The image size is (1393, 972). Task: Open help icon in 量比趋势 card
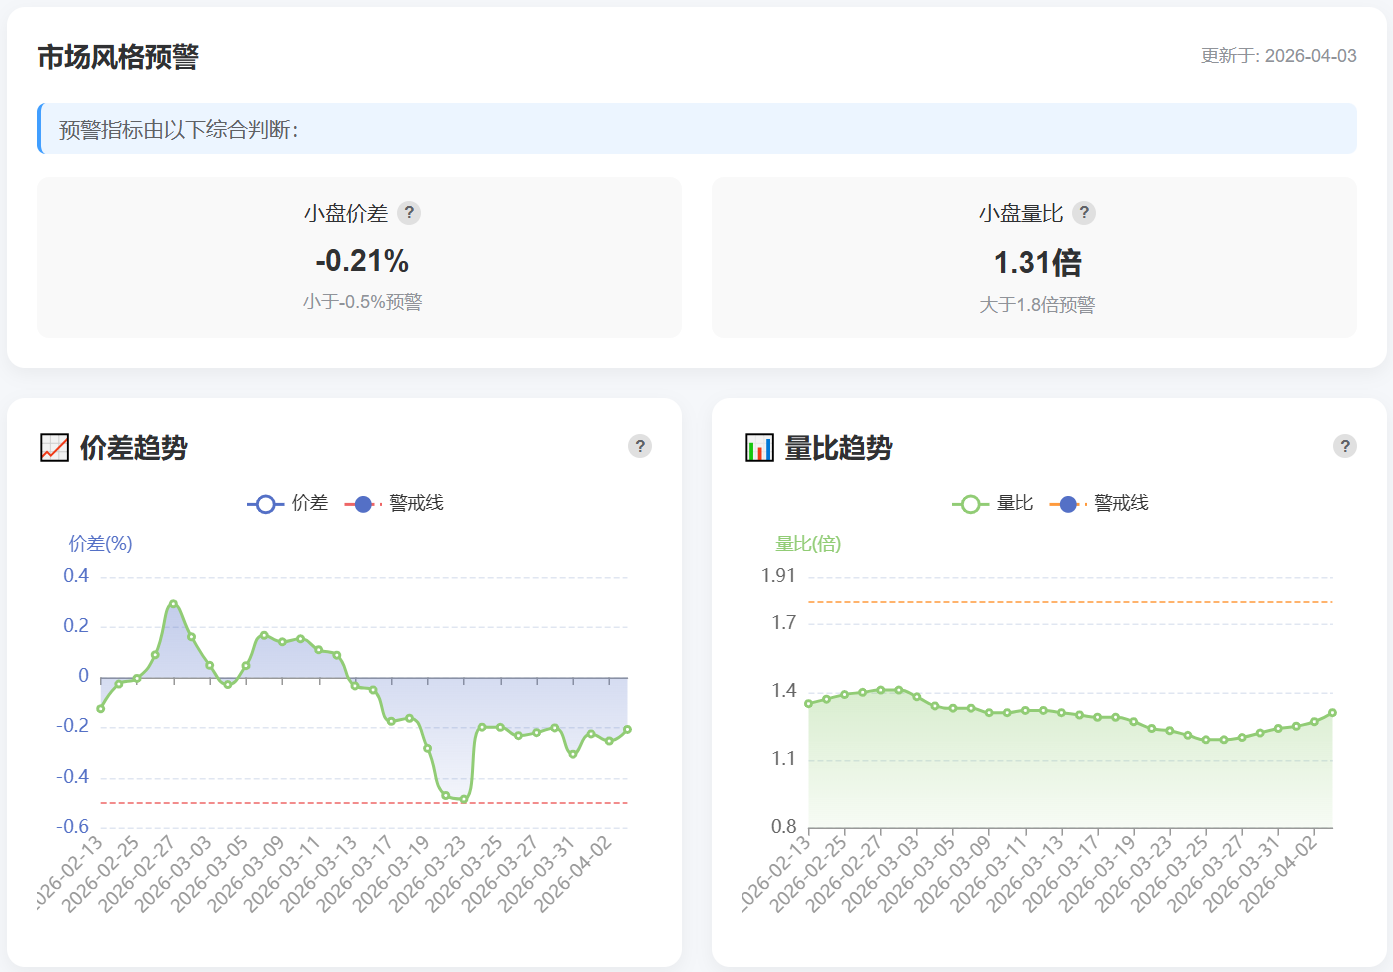click(x=1345, y=446)
